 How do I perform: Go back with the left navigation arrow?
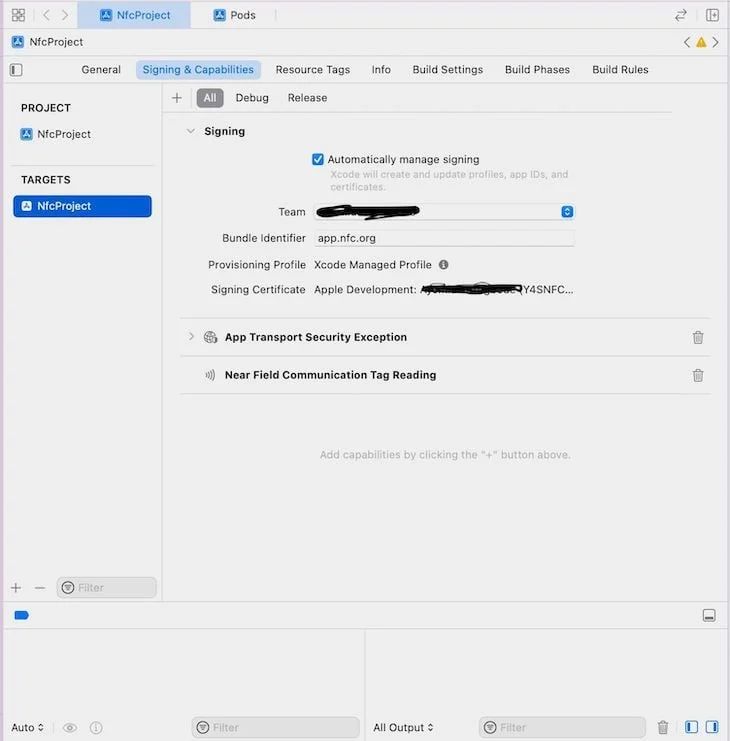click(x=46, y=15)
